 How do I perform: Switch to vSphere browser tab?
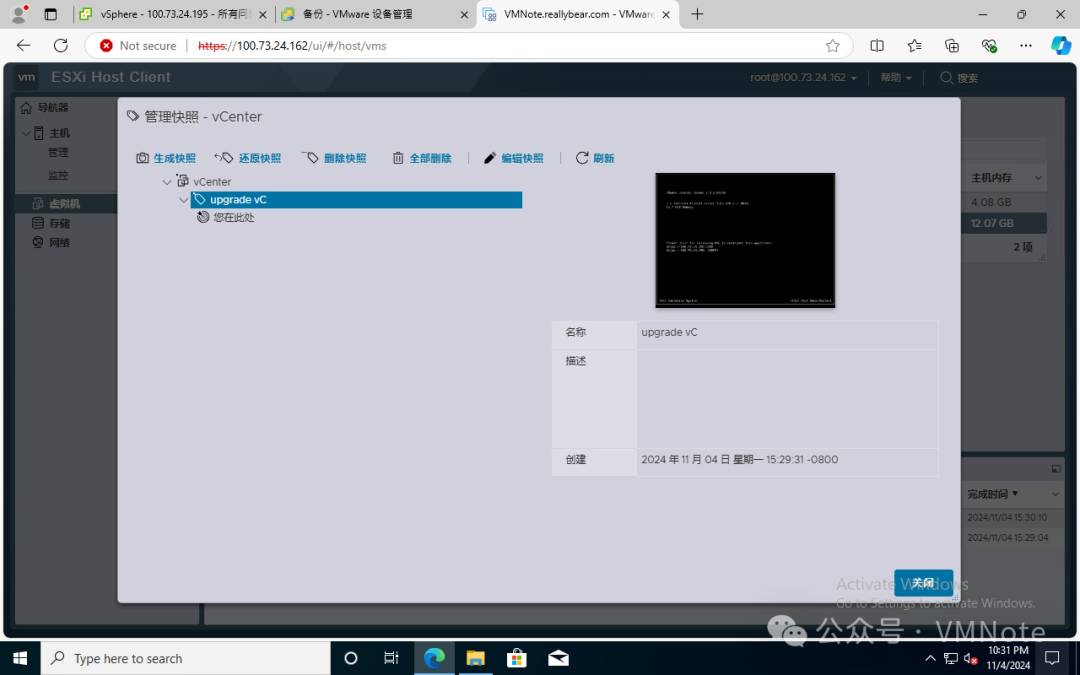[x=174, y=14]
